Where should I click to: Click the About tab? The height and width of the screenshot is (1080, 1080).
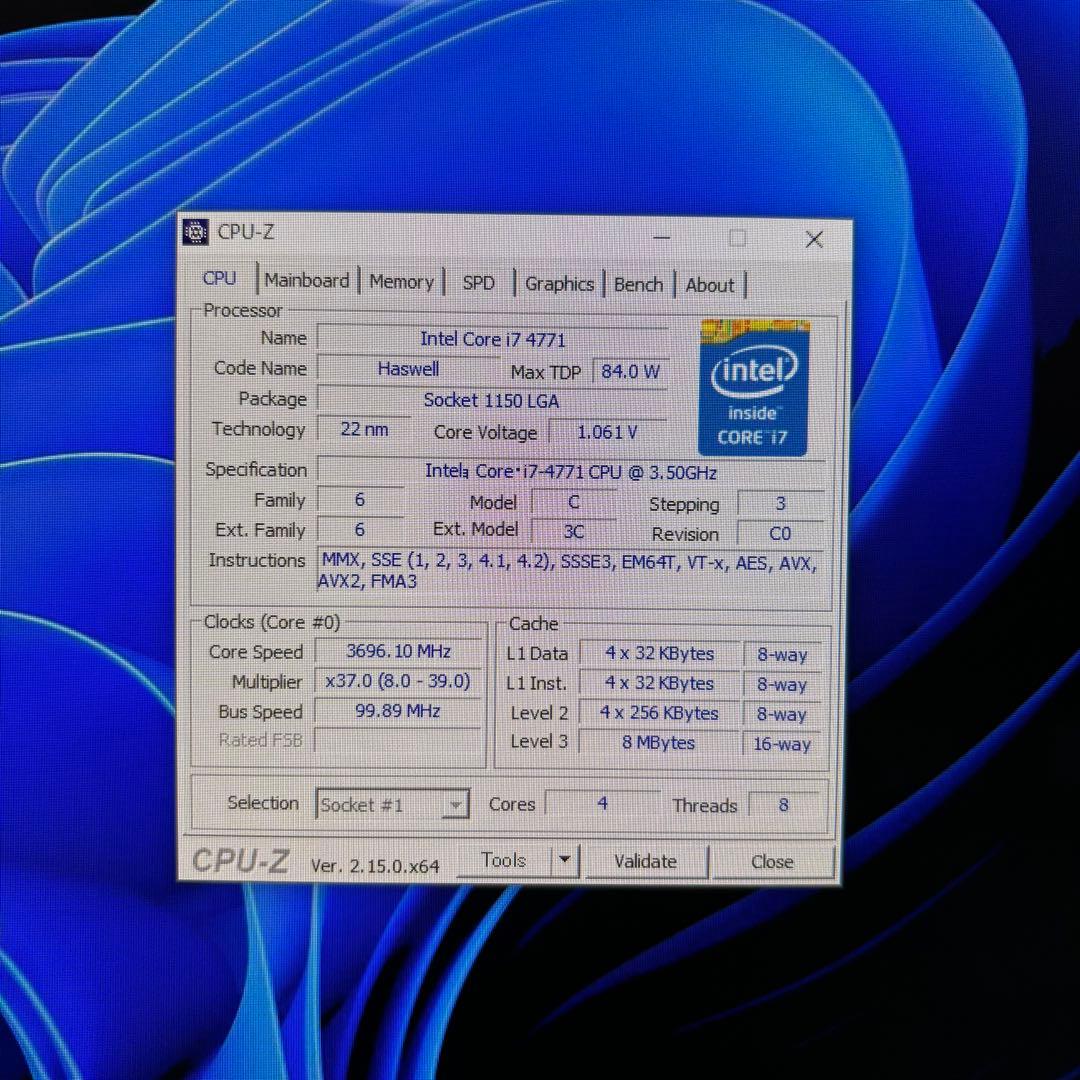(x=709, y=285)
